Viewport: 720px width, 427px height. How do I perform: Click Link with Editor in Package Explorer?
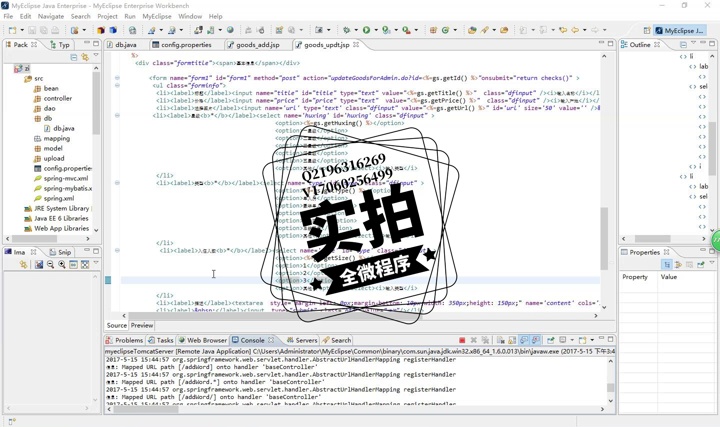[84, 57]
